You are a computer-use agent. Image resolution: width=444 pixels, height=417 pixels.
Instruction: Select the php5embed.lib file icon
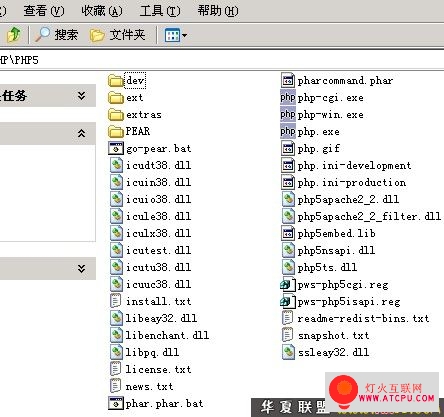[288, 233]
